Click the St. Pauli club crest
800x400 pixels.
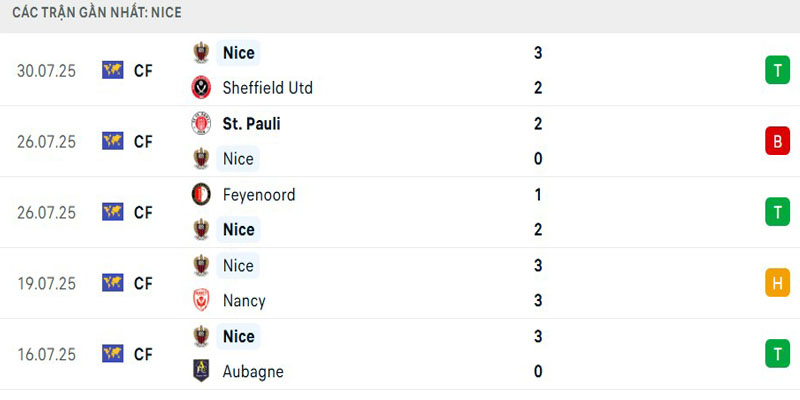point(201,124)
